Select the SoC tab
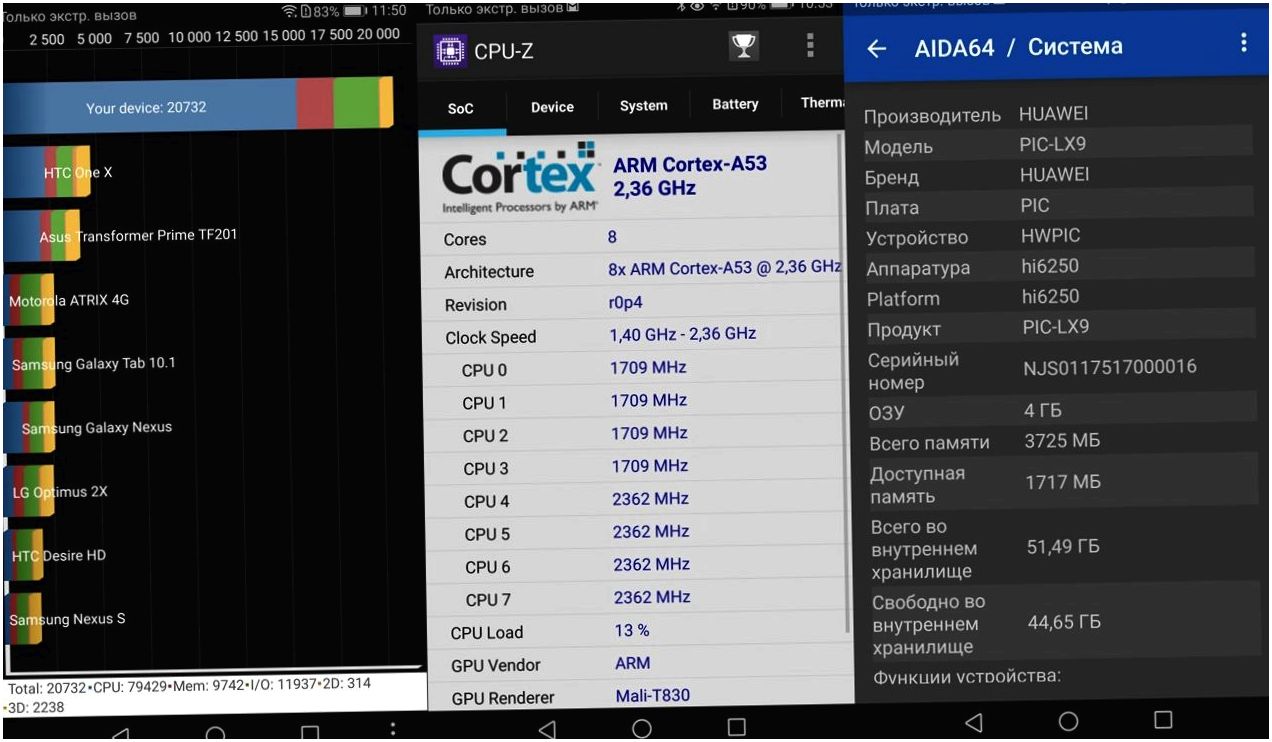 tap(461, 108)
